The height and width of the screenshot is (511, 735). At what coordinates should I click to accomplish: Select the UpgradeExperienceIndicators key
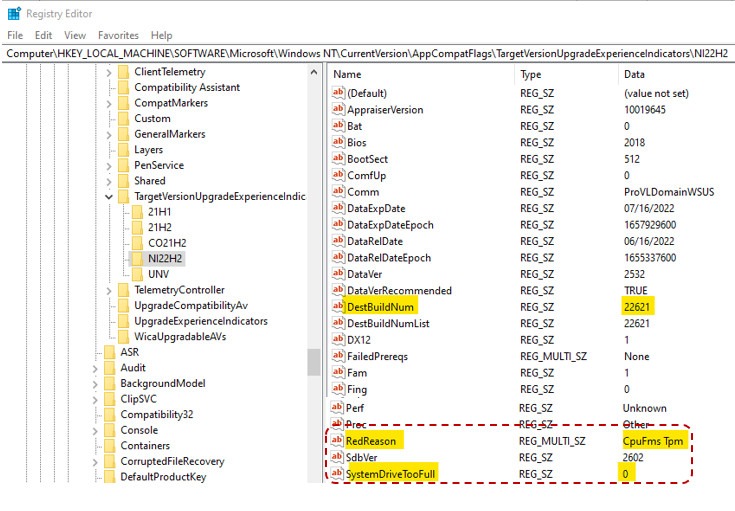(201, 321)
